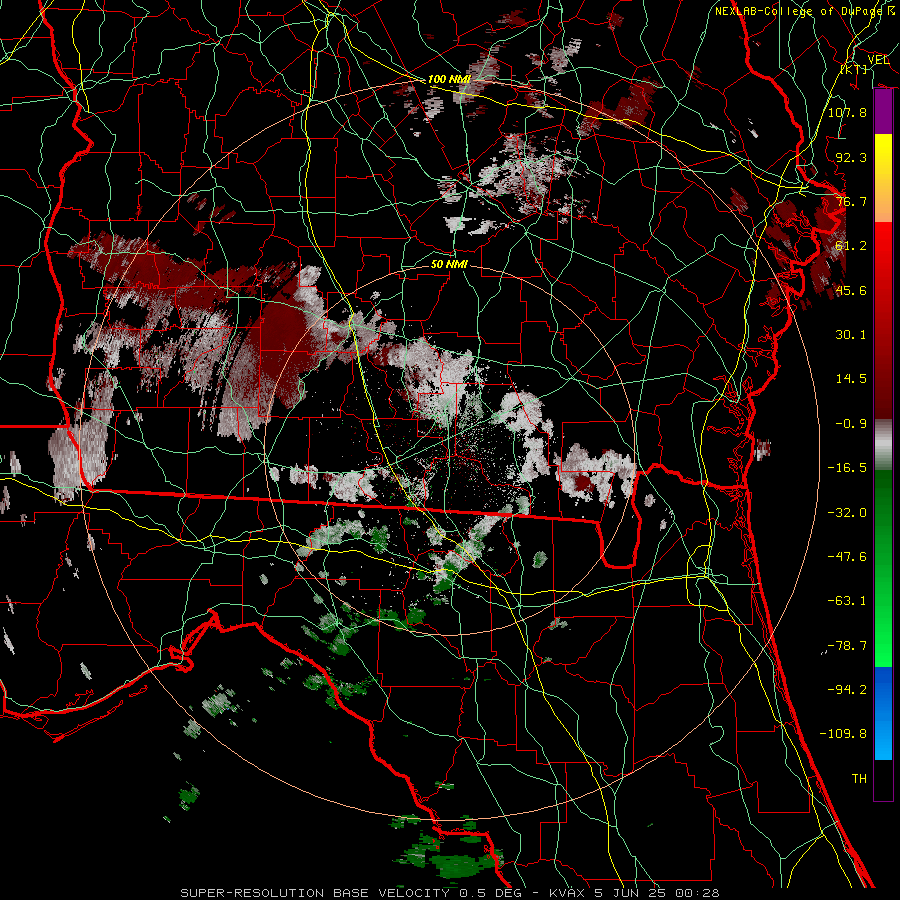The width and height of the screenshot is (900, 900).
Task: Click the -109.8 legend value
Action: (843, 734)
